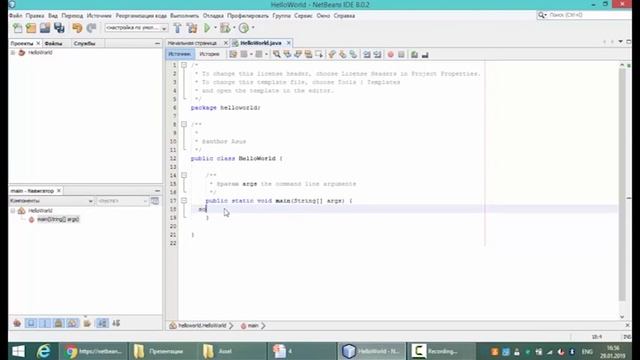The image size is (640, 360).
Task: Switch to Chrome window in taskbar
Action: click(x=93, y=351)
